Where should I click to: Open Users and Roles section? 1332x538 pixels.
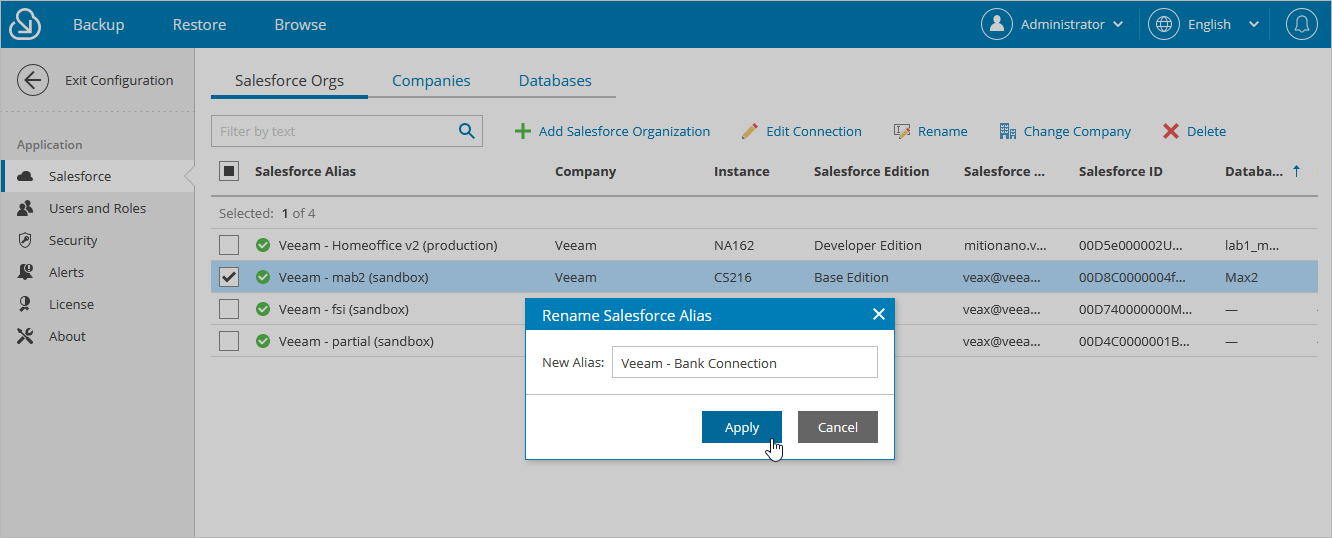click(97, 208)
